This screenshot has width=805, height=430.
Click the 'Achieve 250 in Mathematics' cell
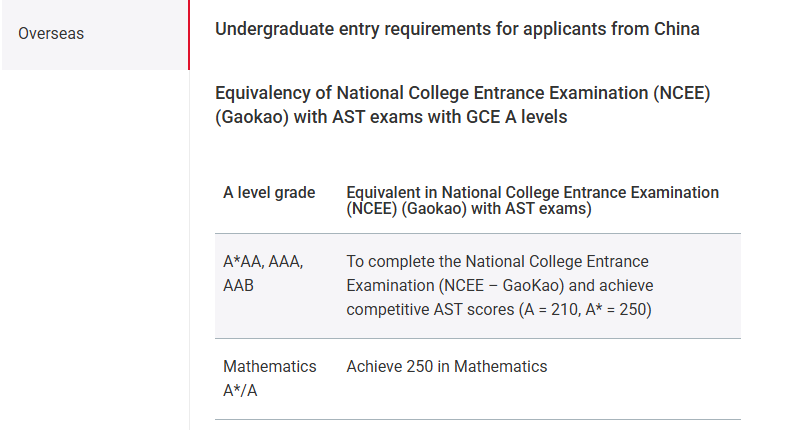447,367
